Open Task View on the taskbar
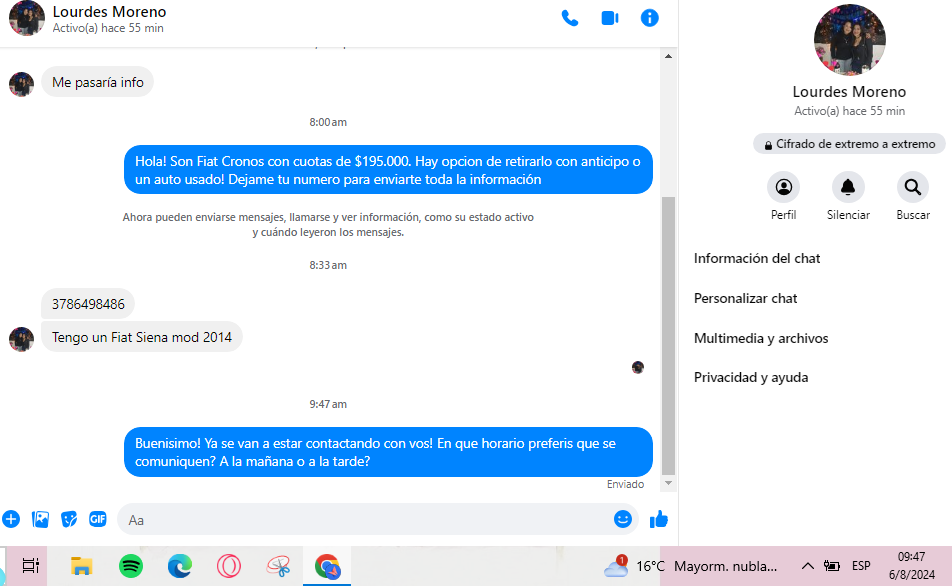Viewport: 952px width, 586px height. (30, 567)
